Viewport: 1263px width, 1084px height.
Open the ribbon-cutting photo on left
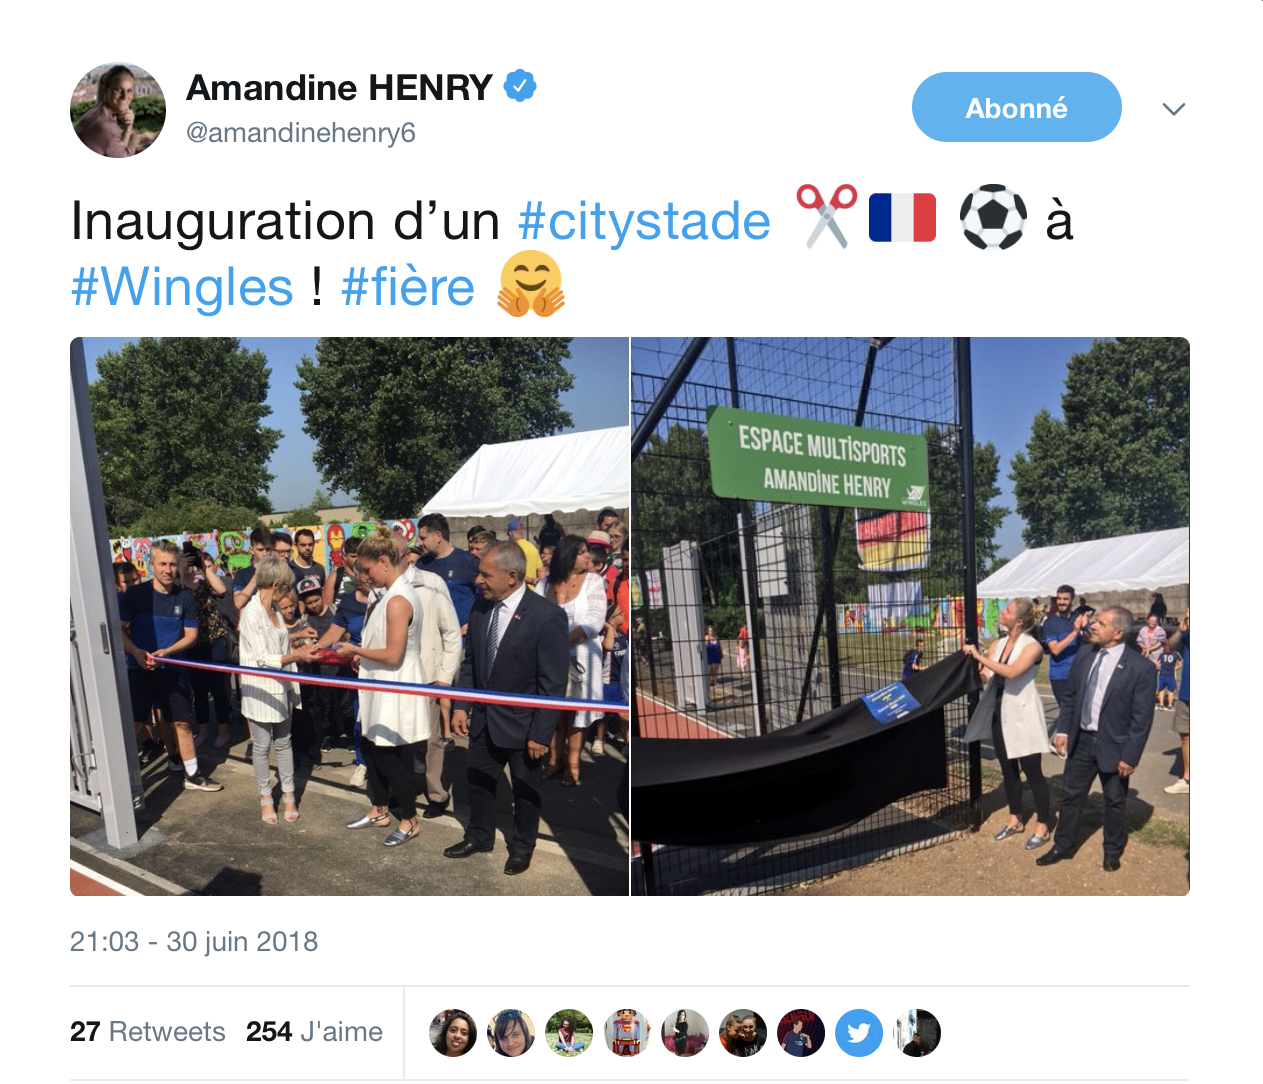(x=349, y=616)
